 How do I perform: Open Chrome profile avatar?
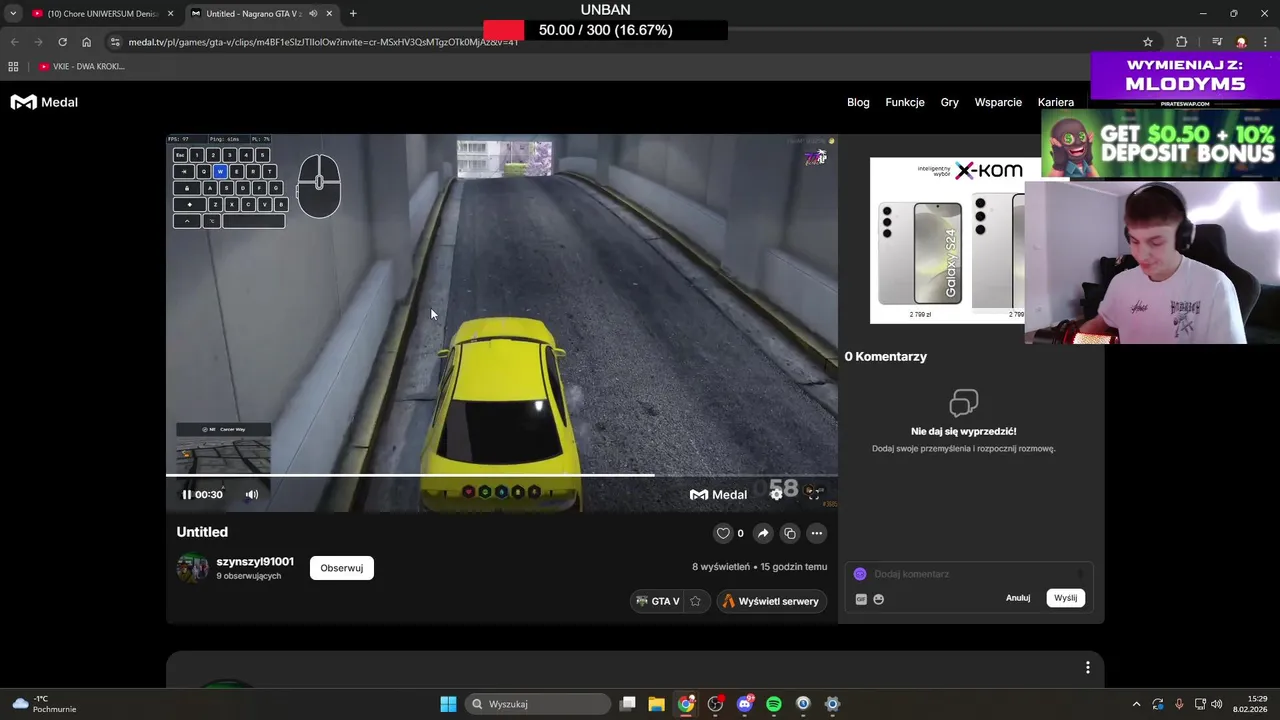click(1241, 42)
